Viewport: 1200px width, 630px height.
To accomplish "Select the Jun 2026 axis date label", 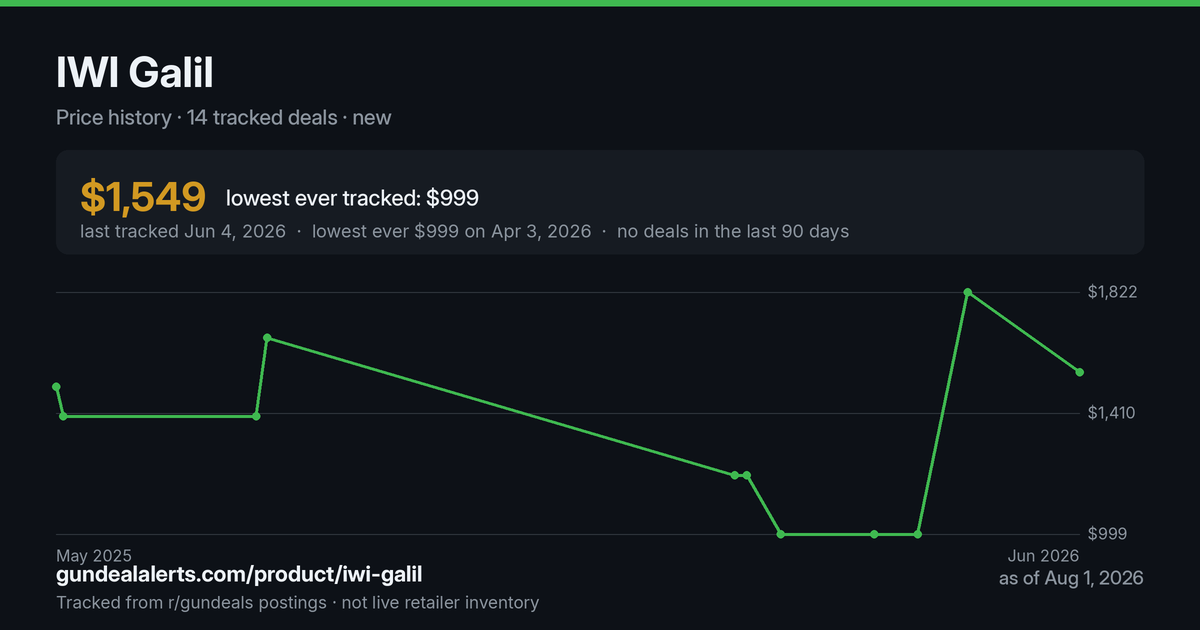I will pos(1043,555).
